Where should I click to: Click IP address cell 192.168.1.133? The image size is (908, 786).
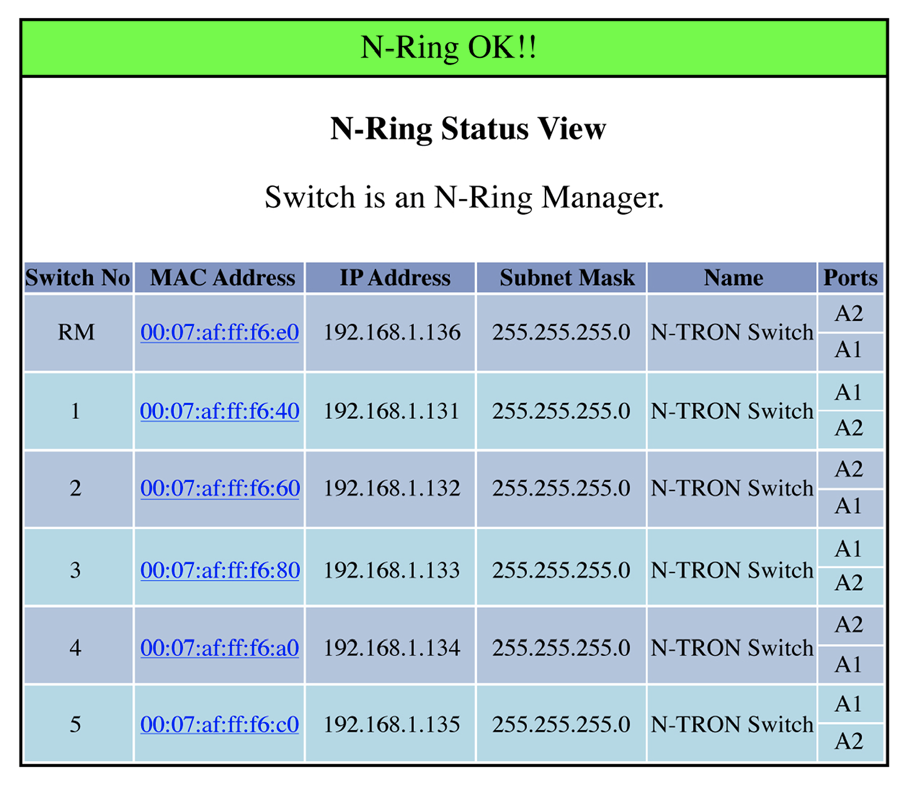[390, 571]
